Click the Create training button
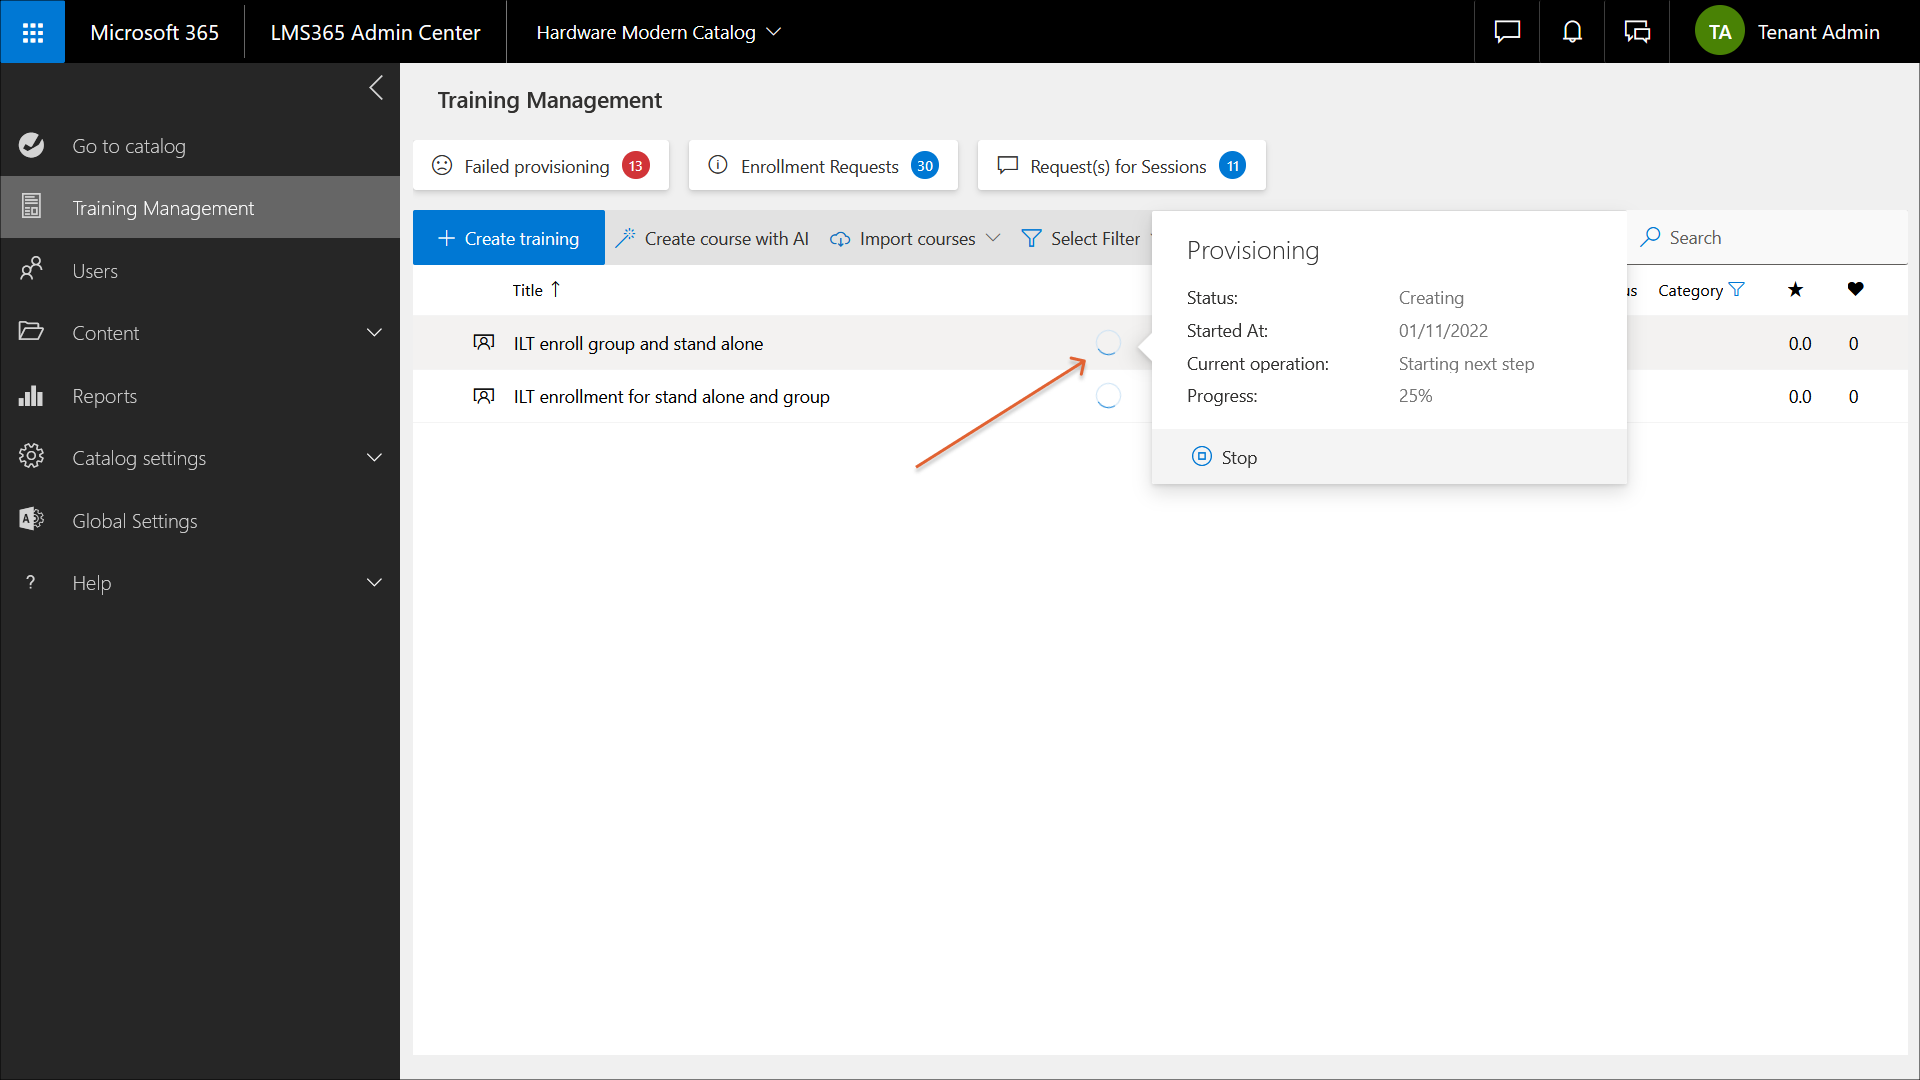The image size is (1920, 1080). tap(508, 238)
